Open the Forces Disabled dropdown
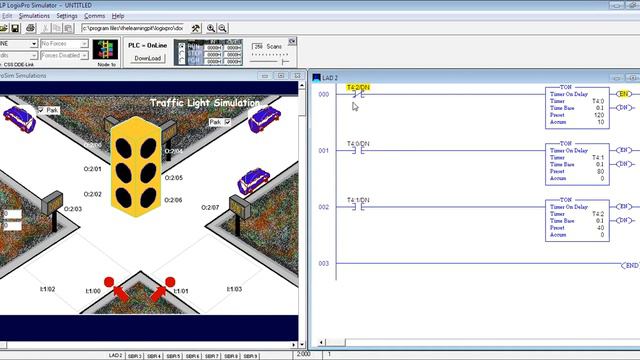The height and width of the screenshot is (360, 640). [x=84, y=55]
